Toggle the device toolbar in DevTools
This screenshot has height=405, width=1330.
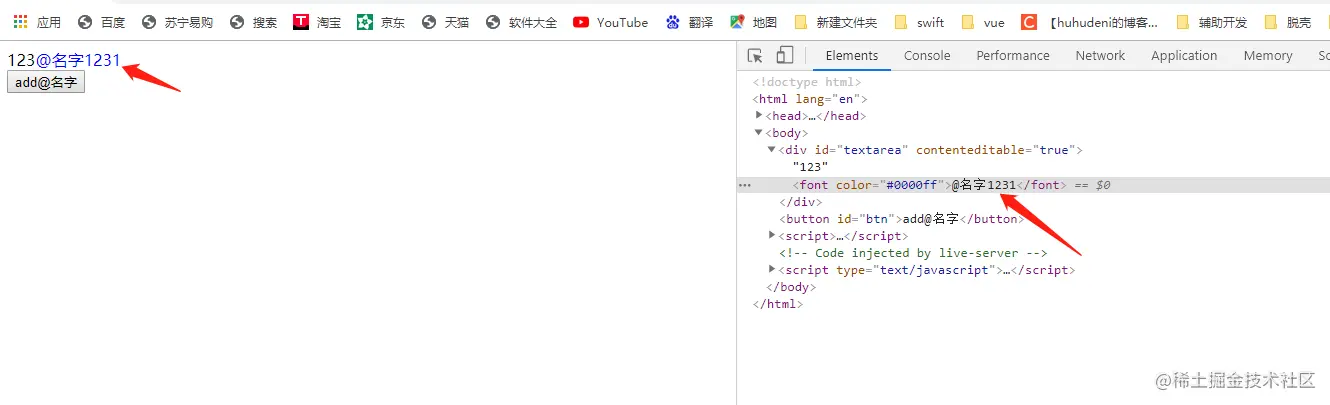(785, 56)
